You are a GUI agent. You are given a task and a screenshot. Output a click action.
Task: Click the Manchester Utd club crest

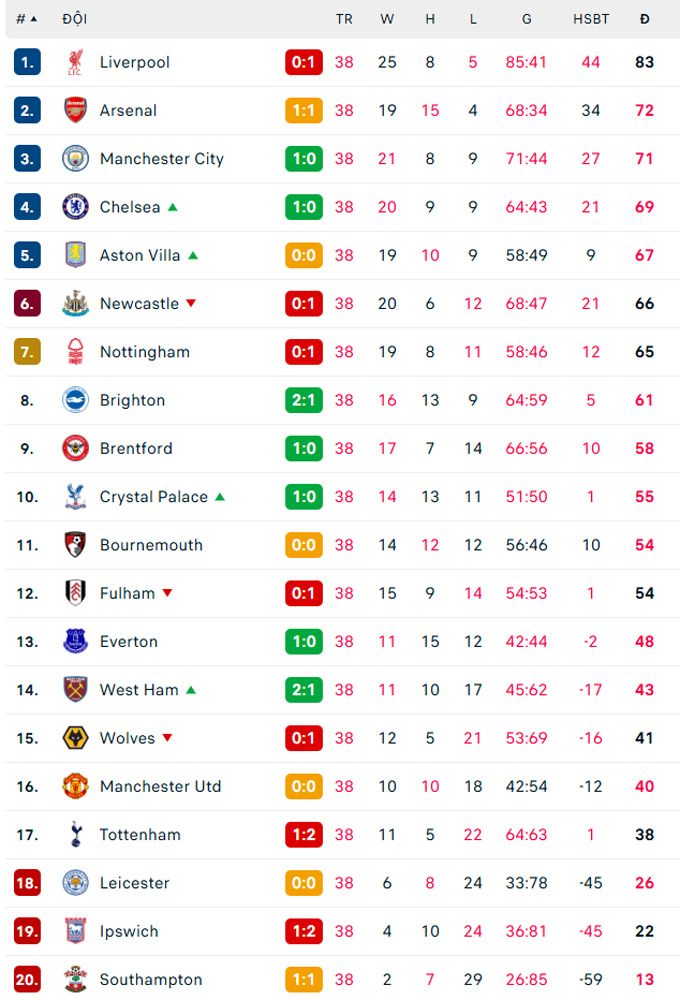[x=75, y=786]
